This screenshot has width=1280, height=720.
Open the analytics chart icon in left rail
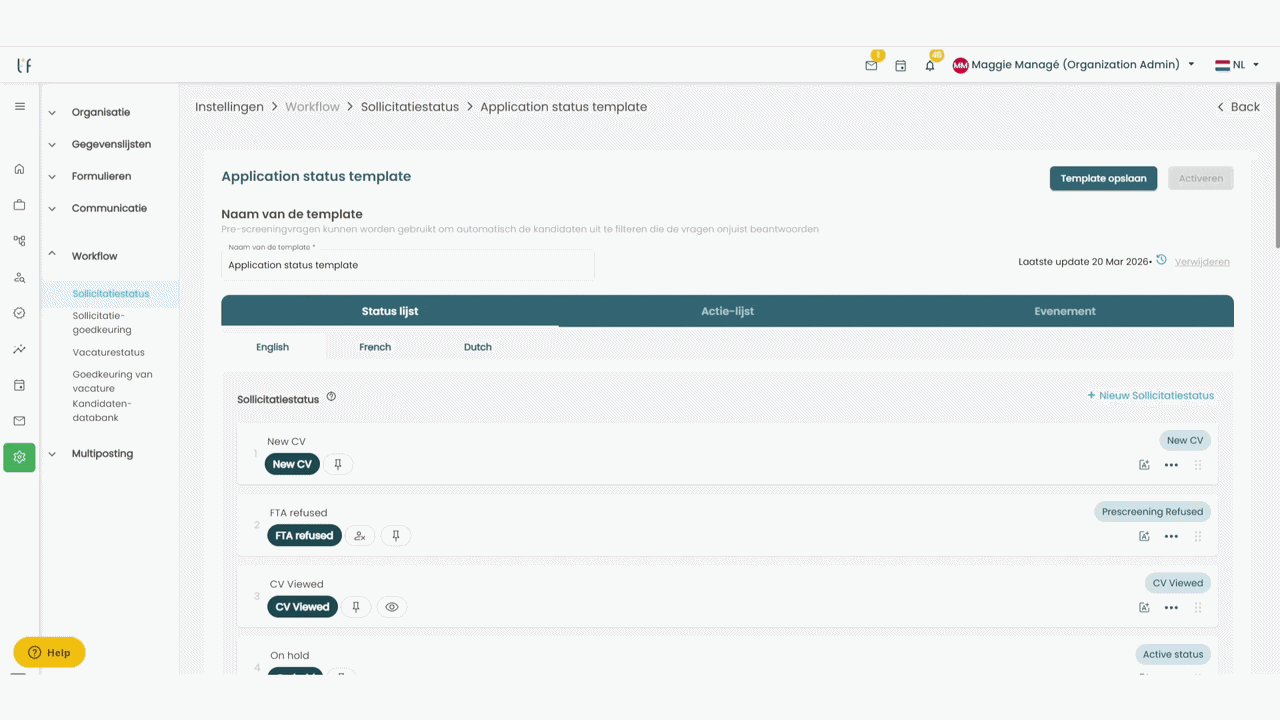point(19,349)
